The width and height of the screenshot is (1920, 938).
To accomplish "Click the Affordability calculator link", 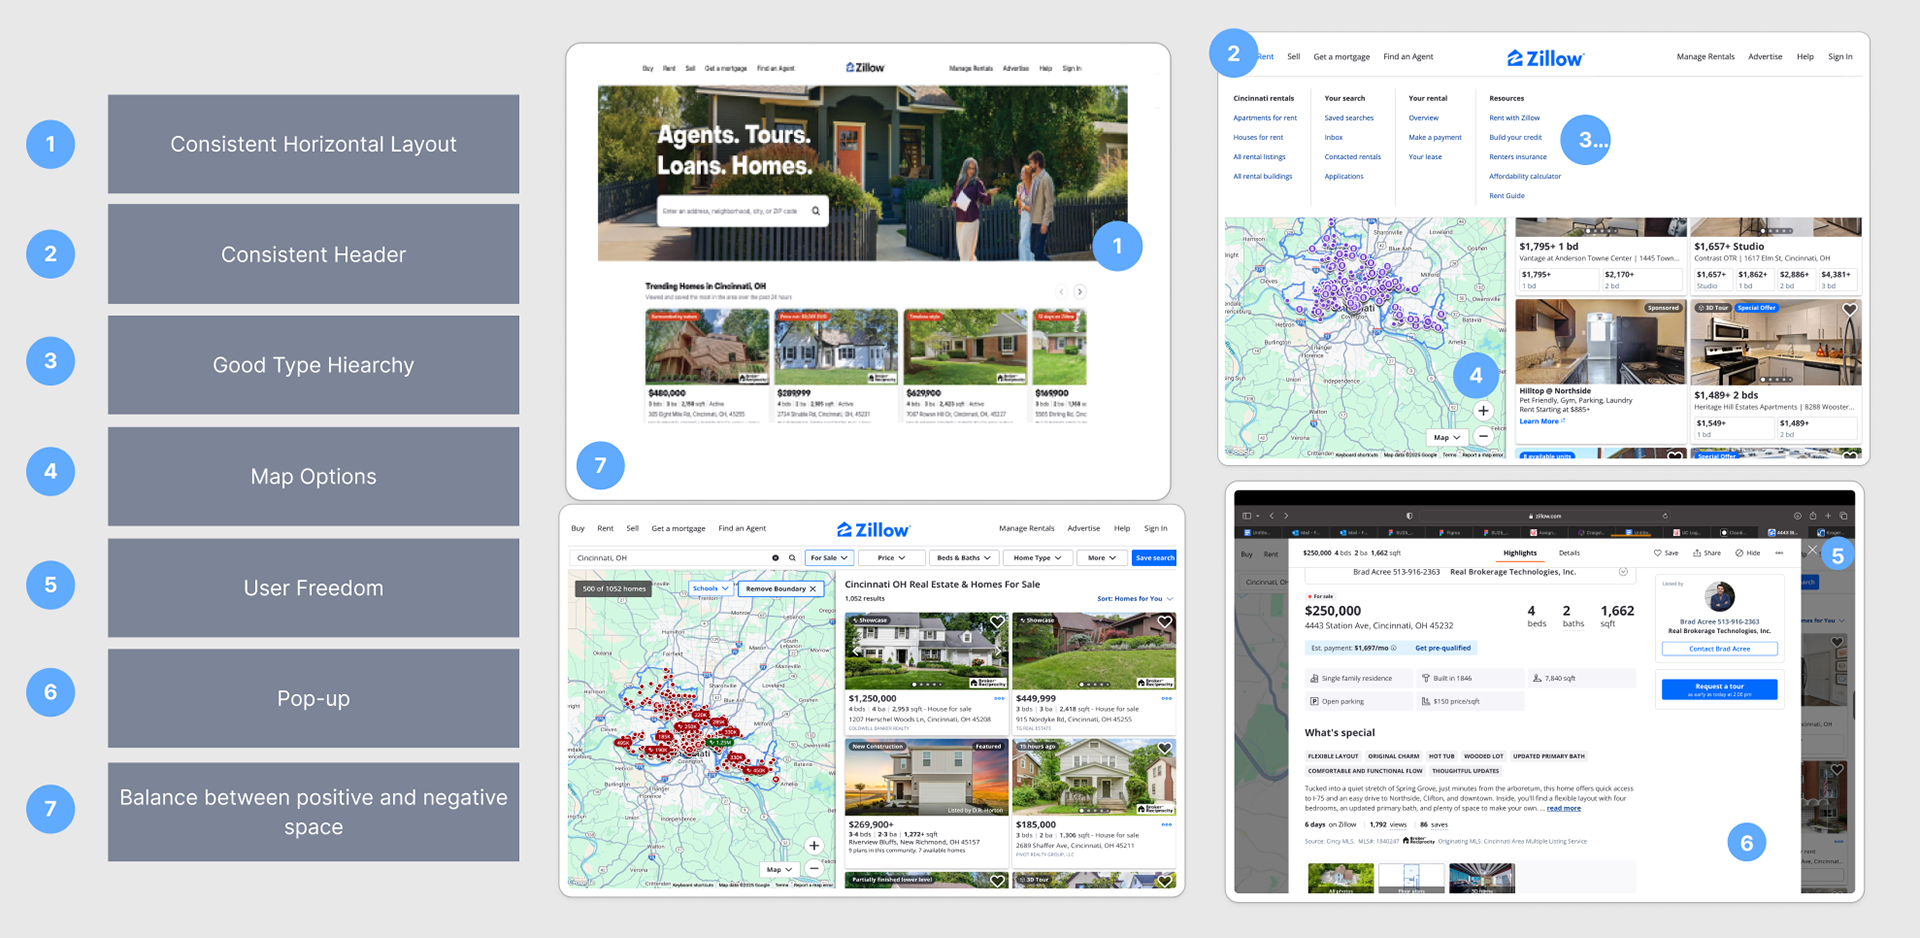I will pos(1525,176).
